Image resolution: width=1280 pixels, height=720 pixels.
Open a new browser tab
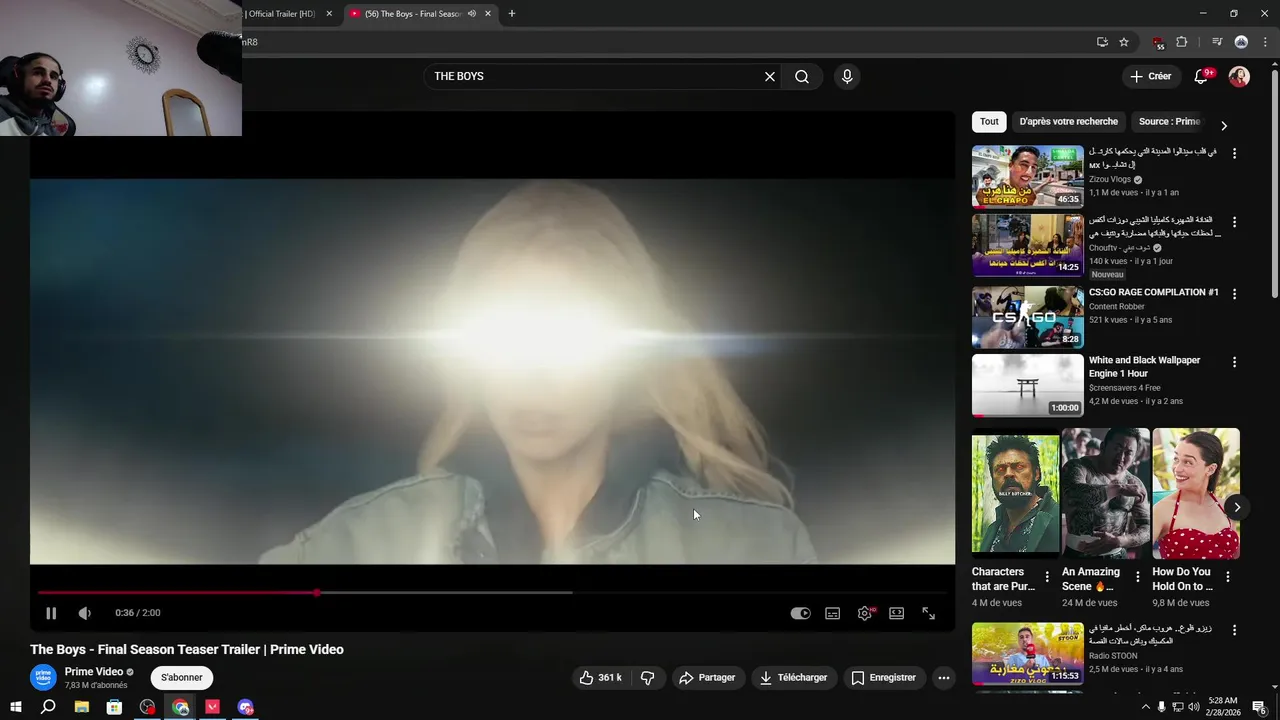tap(512, 14)
